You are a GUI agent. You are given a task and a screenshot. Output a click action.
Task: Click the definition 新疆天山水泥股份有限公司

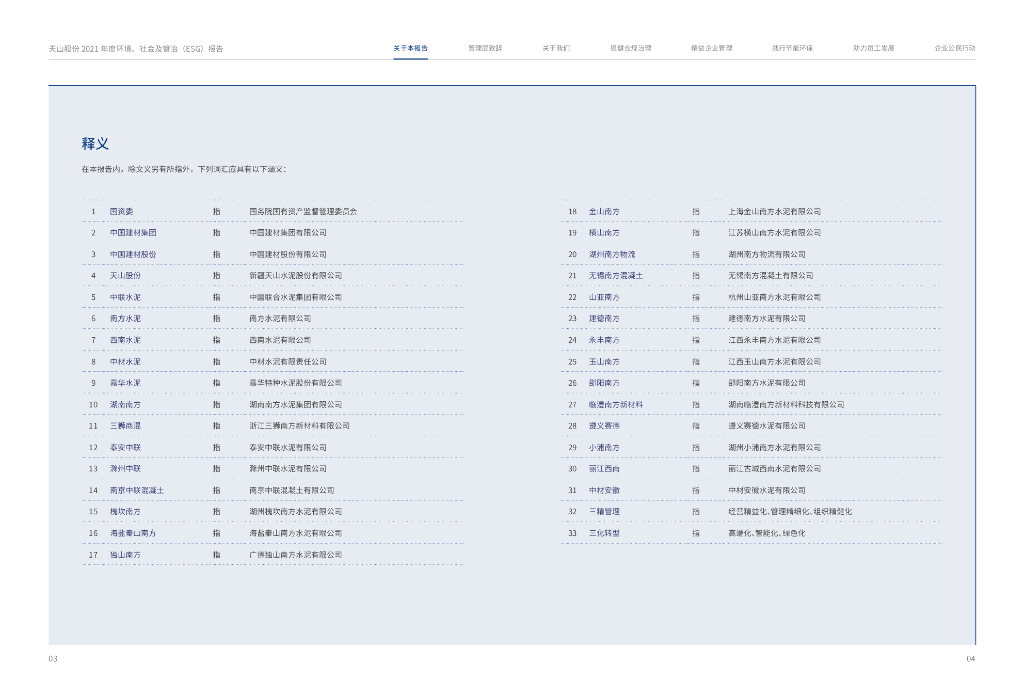tap(295, 275)
